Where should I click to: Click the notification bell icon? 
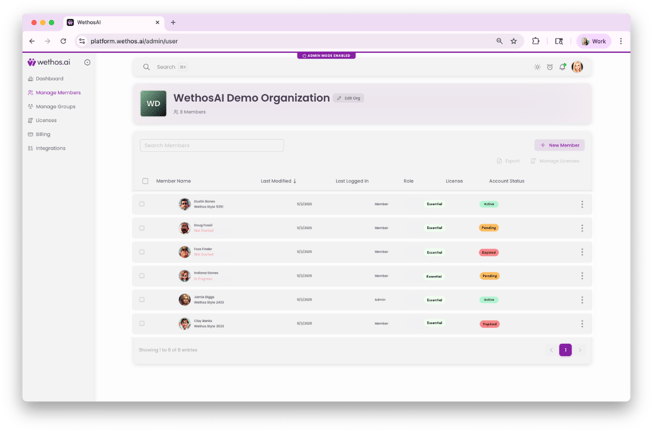(562, 67)
